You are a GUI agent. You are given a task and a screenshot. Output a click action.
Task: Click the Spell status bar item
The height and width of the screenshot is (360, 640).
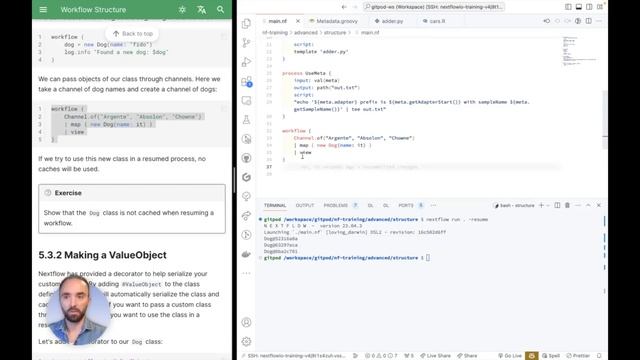[551, 356]
